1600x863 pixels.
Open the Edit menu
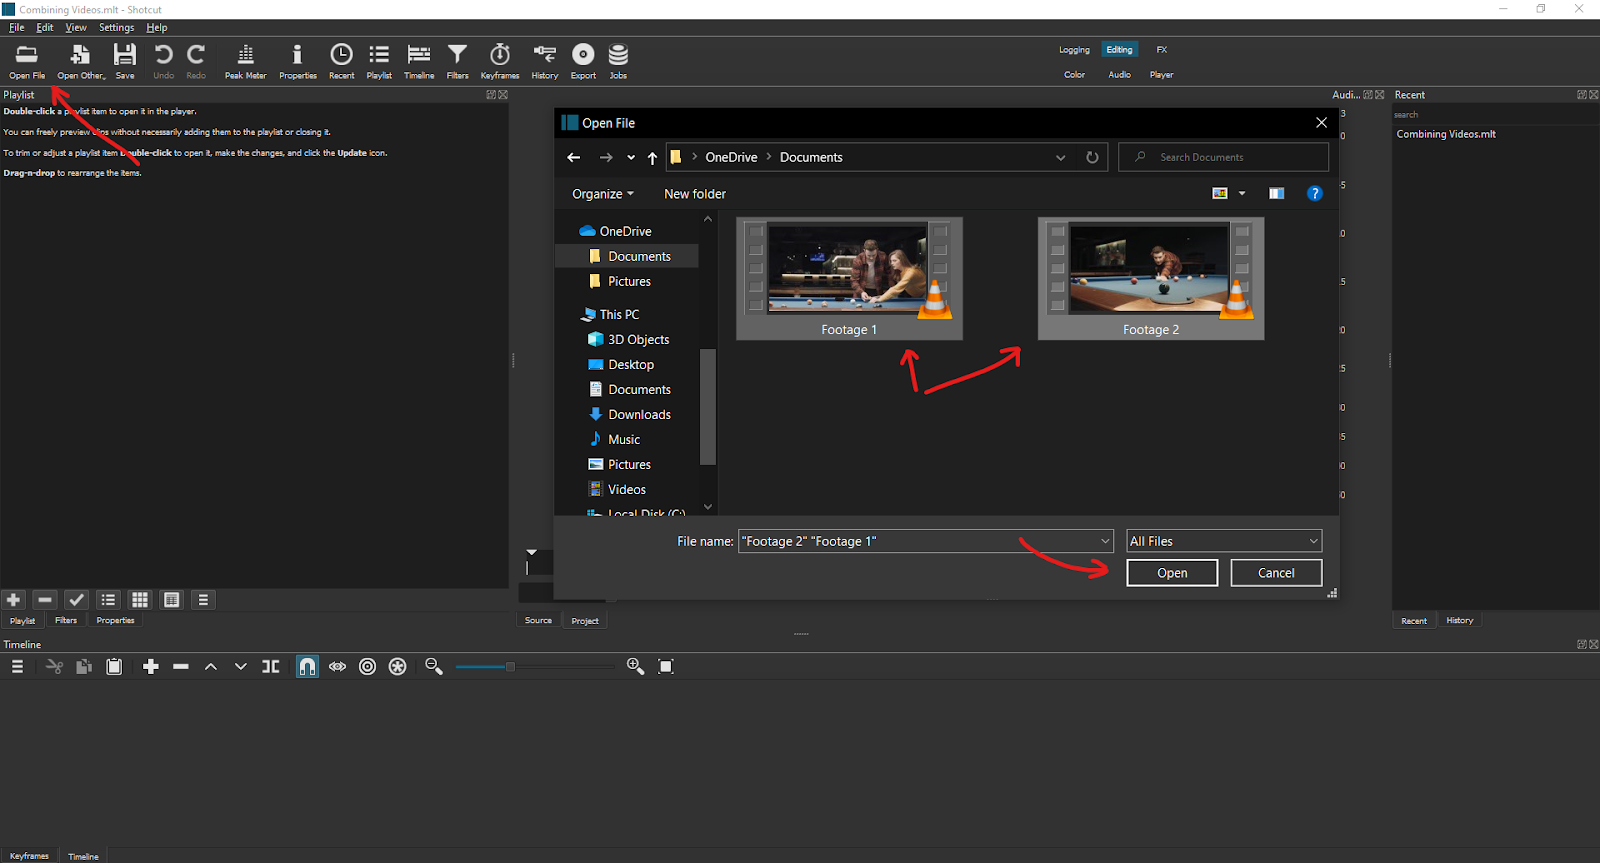click(x=45, y=28)
